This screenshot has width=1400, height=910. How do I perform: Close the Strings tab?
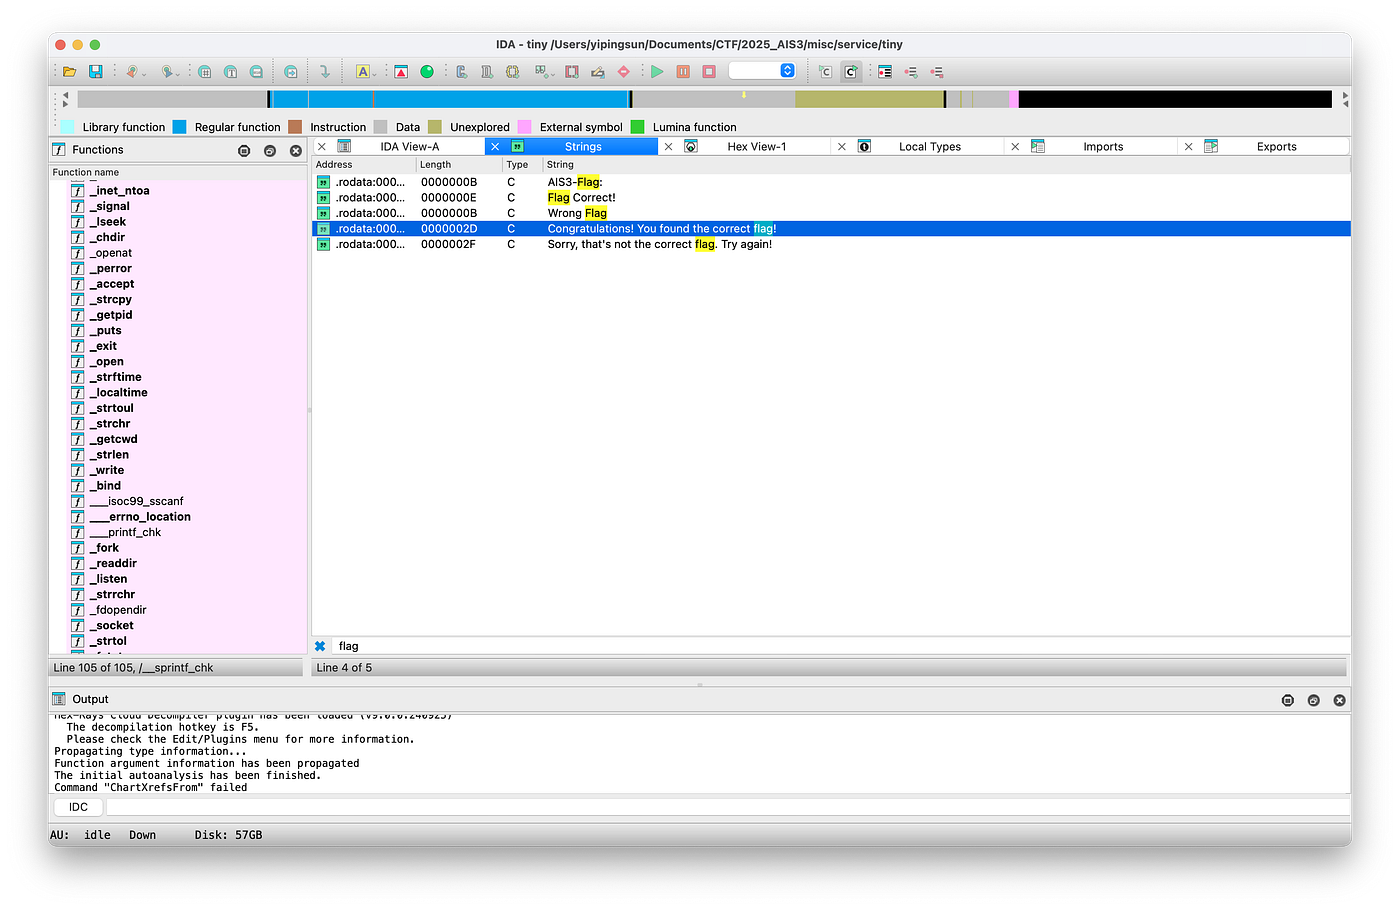click(x=495, y=147)
